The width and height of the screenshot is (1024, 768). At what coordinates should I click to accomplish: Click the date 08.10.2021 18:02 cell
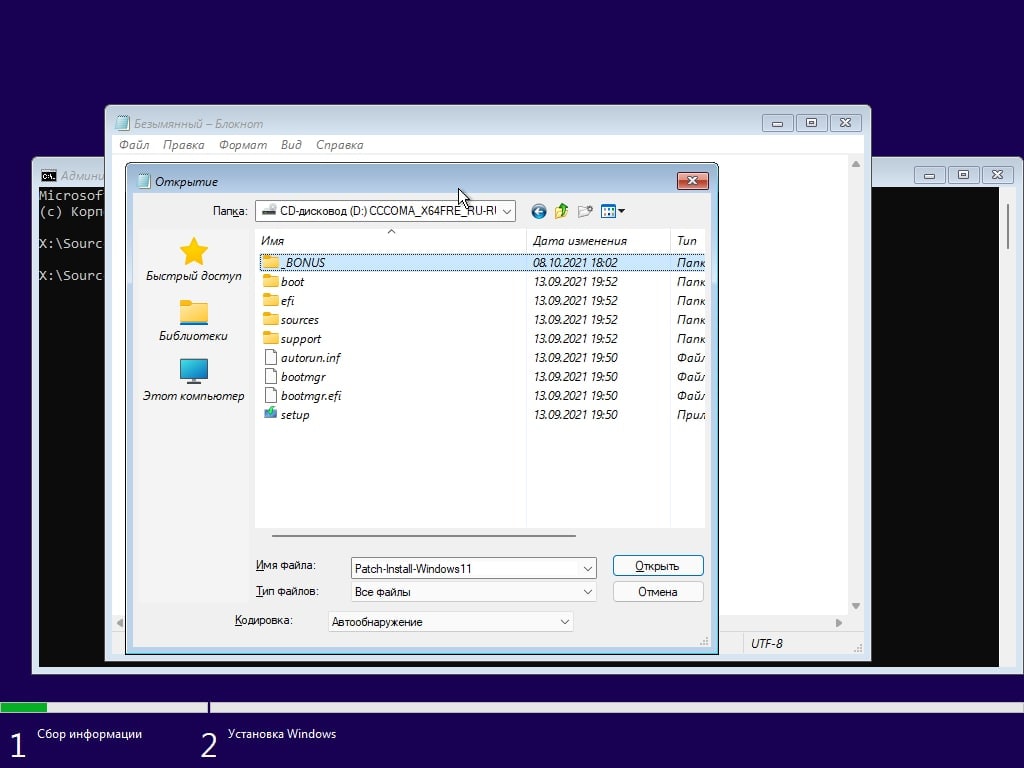click(x=575, y=262)
